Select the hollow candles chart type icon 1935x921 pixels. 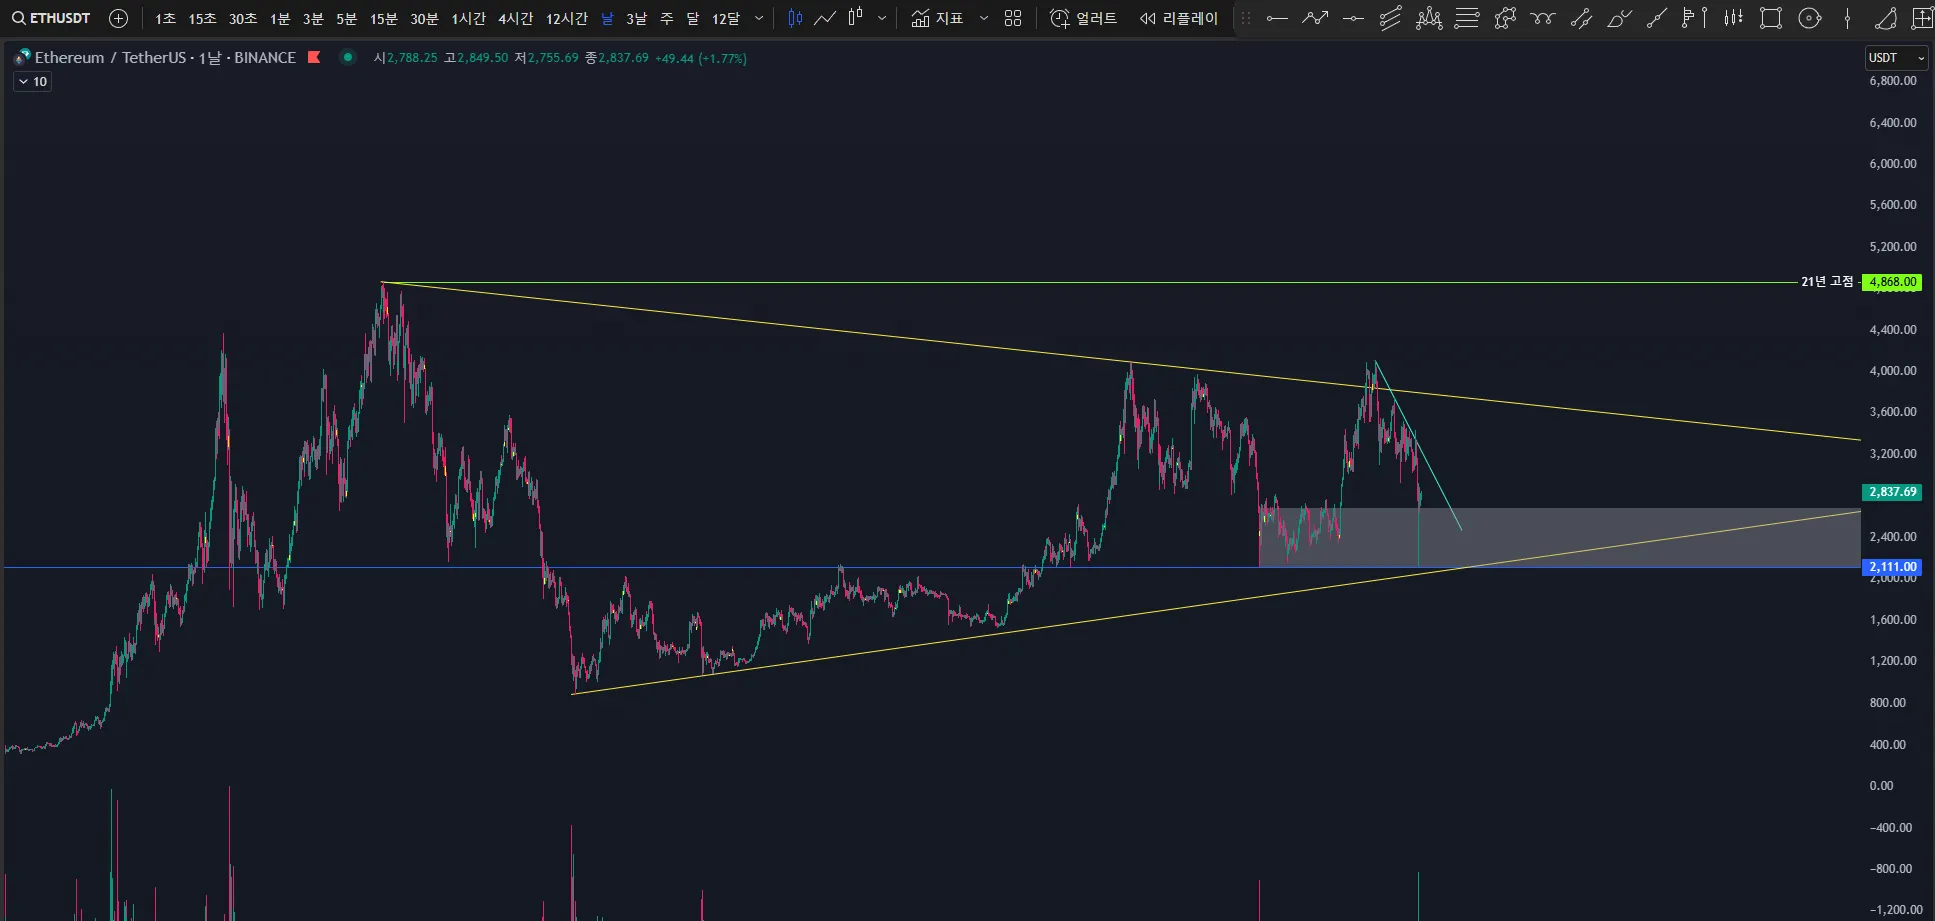click(855, 18)
